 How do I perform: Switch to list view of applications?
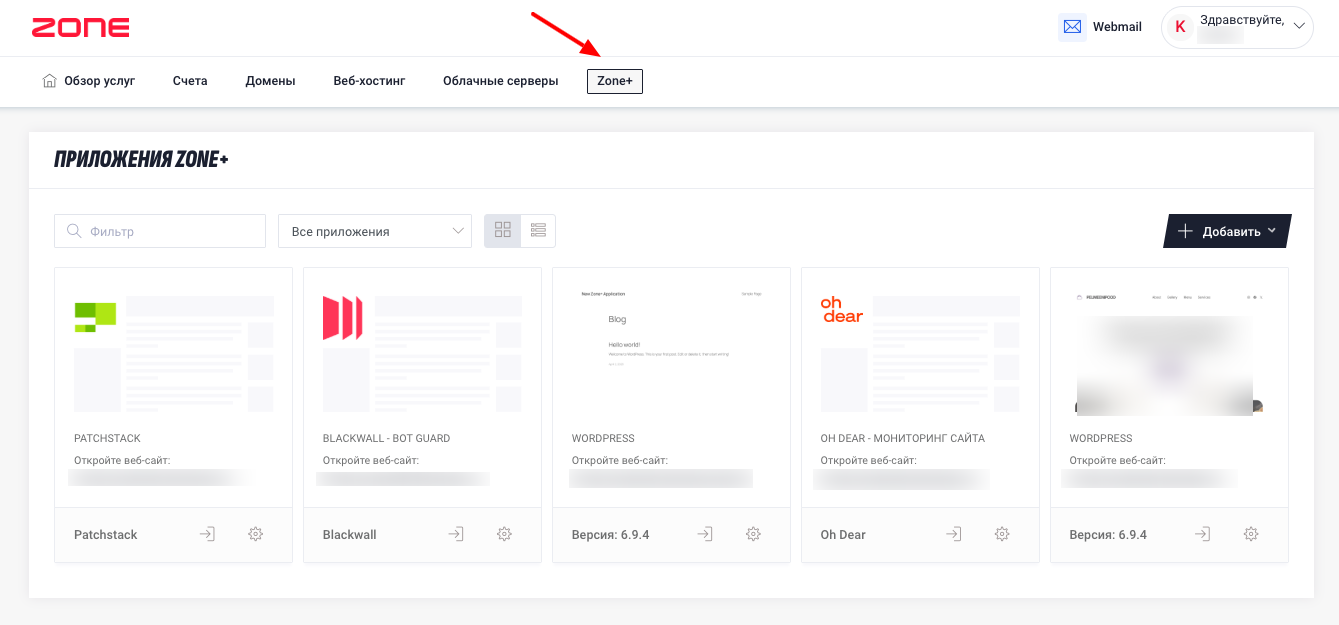point(538,231)
